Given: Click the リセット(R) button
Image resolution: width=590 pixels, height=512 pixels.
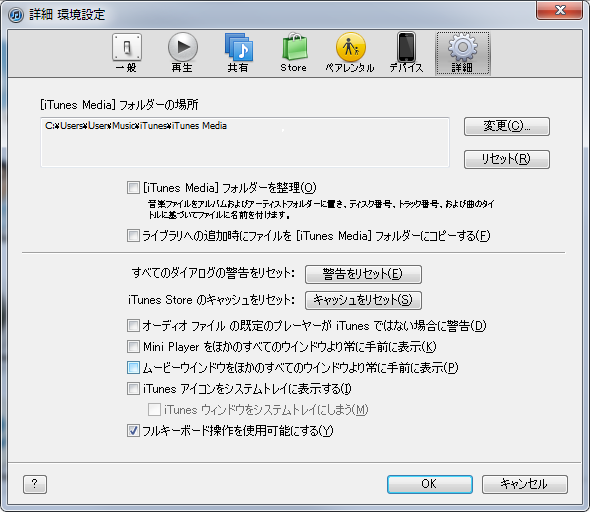Looking at the screenshot, I should 506,160.
